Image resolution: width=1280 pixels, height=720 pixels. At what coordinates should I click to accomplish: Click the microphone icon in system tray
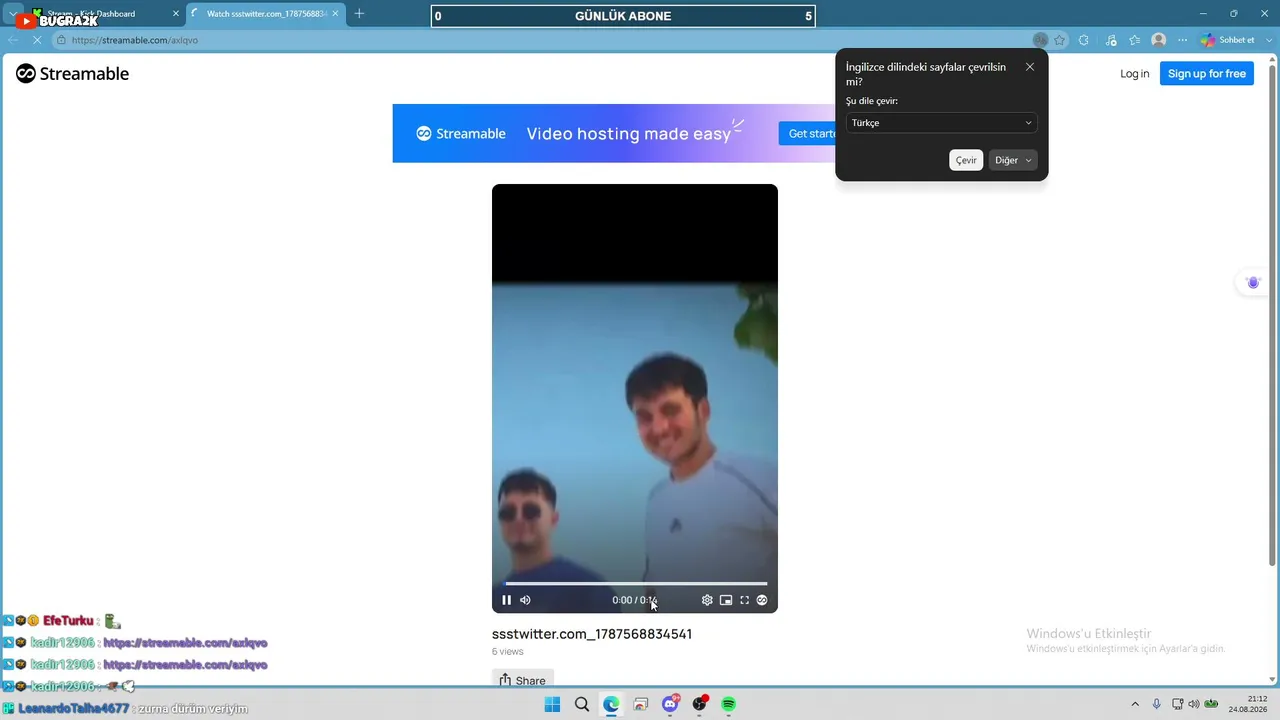[1157, 704]
